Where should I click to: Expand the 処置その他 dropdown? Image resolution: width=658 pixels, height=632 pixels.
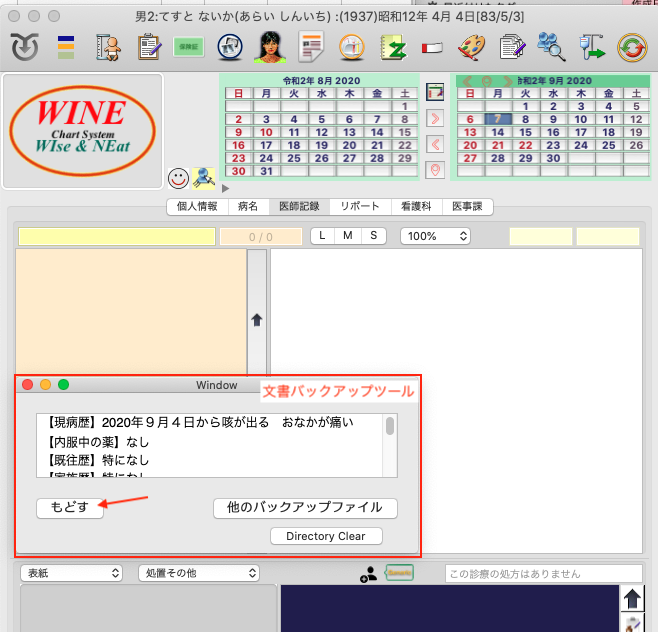(x=198, y=573)
